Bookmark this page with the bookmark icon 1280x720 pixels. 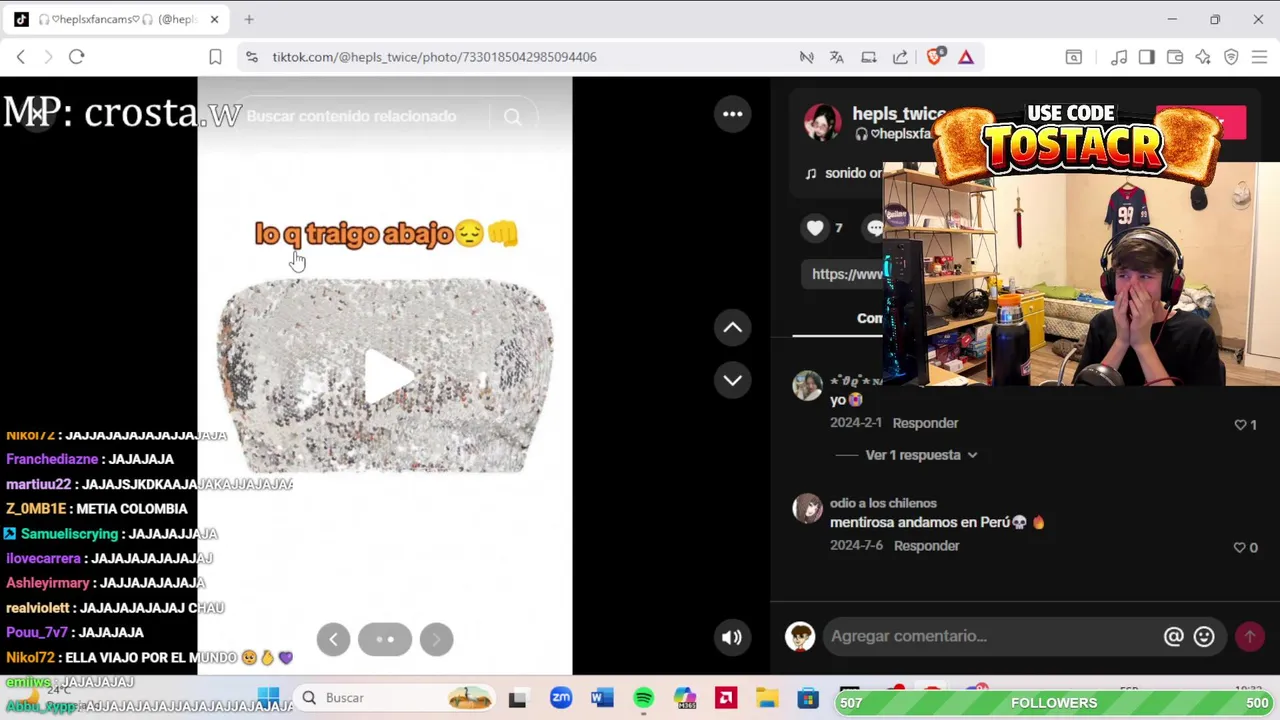215,57
